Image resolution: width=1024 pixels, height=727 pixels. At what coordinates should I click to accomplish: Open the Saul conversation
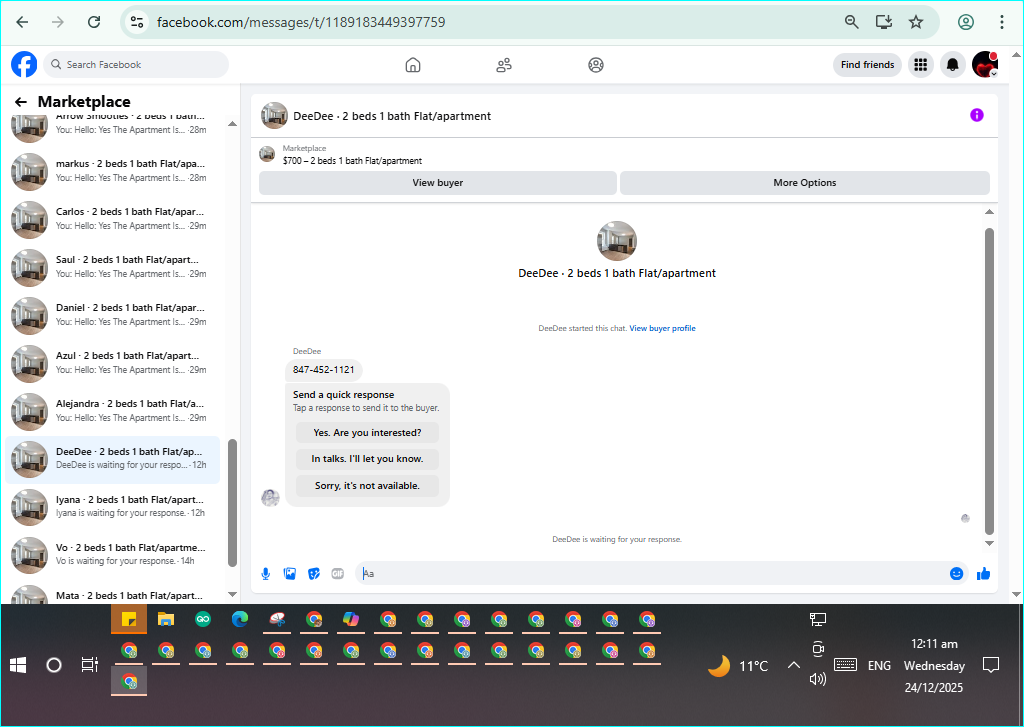[x=113, y=267]
